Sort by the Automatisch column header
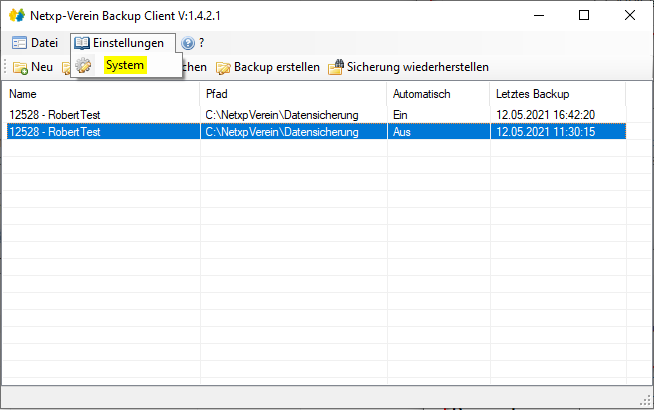654x410 pixels. tap(438, 94)
